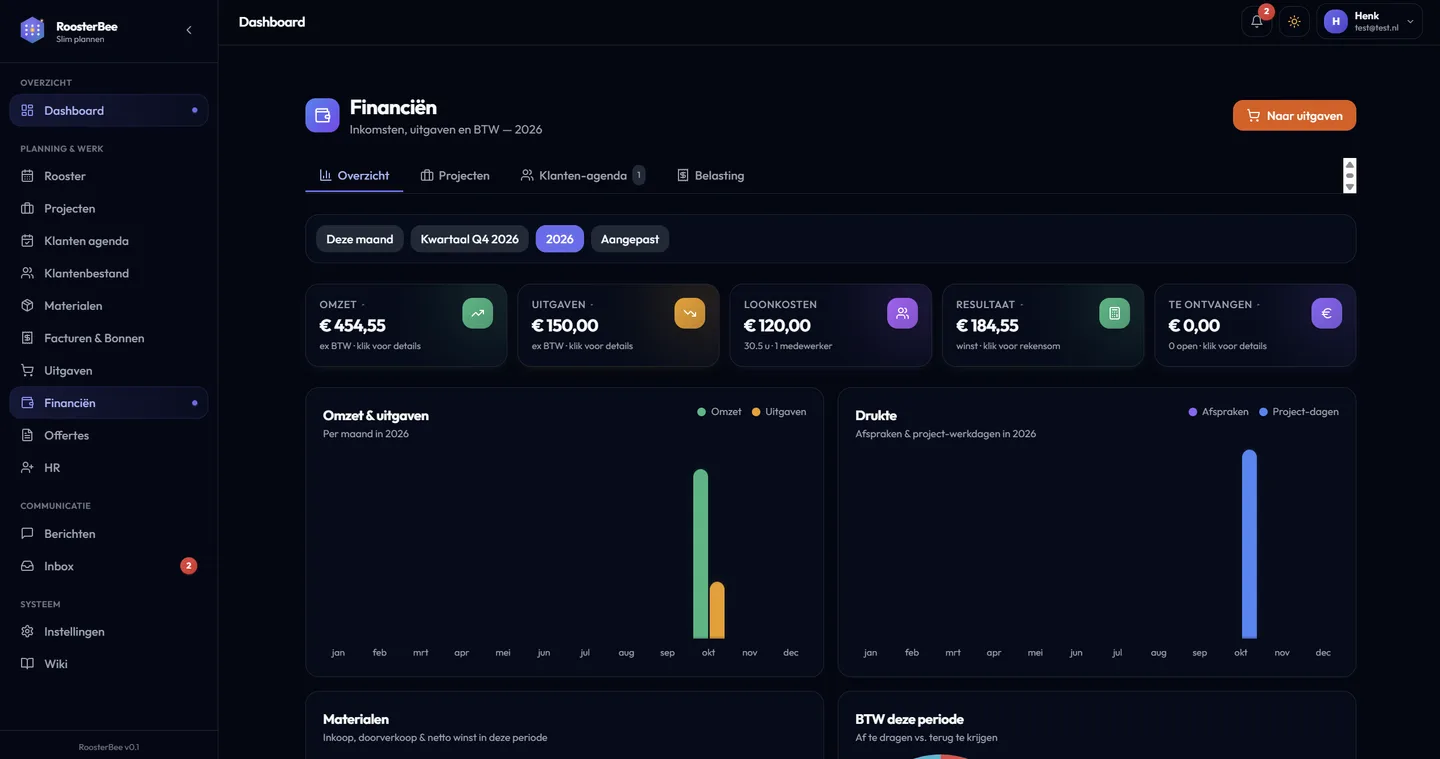Open Inbox in the sidebar

[109, 566]
